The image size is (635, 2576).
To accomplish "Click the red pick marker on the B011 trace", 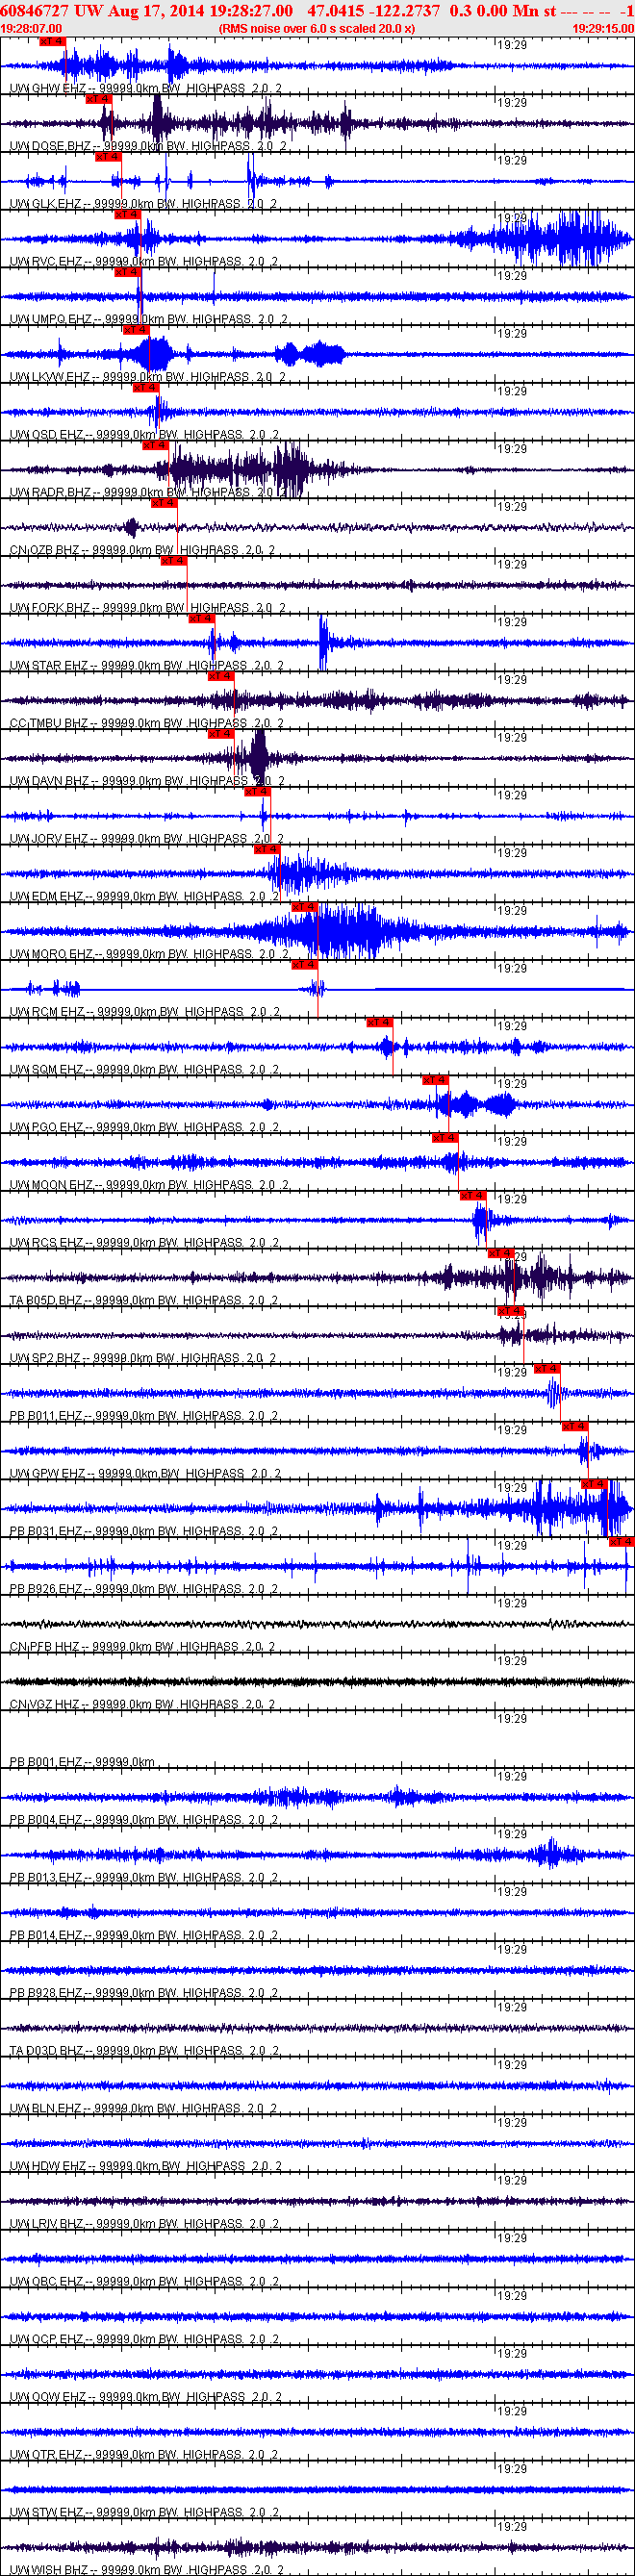I will click(x=547, y=1369).
